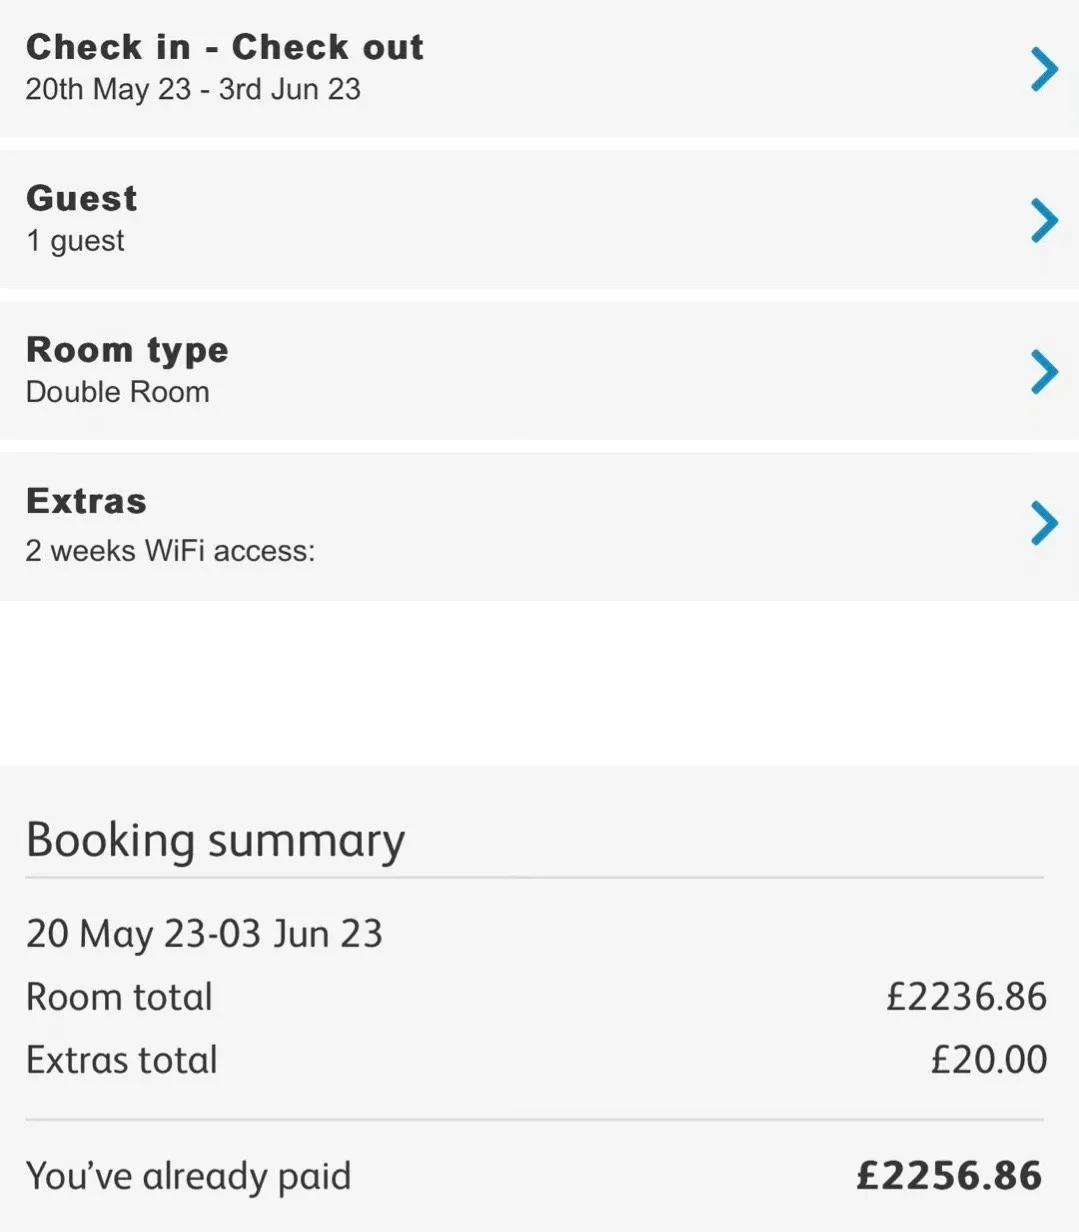
Task: Change the 1 guest value
Action: point(75,241)
